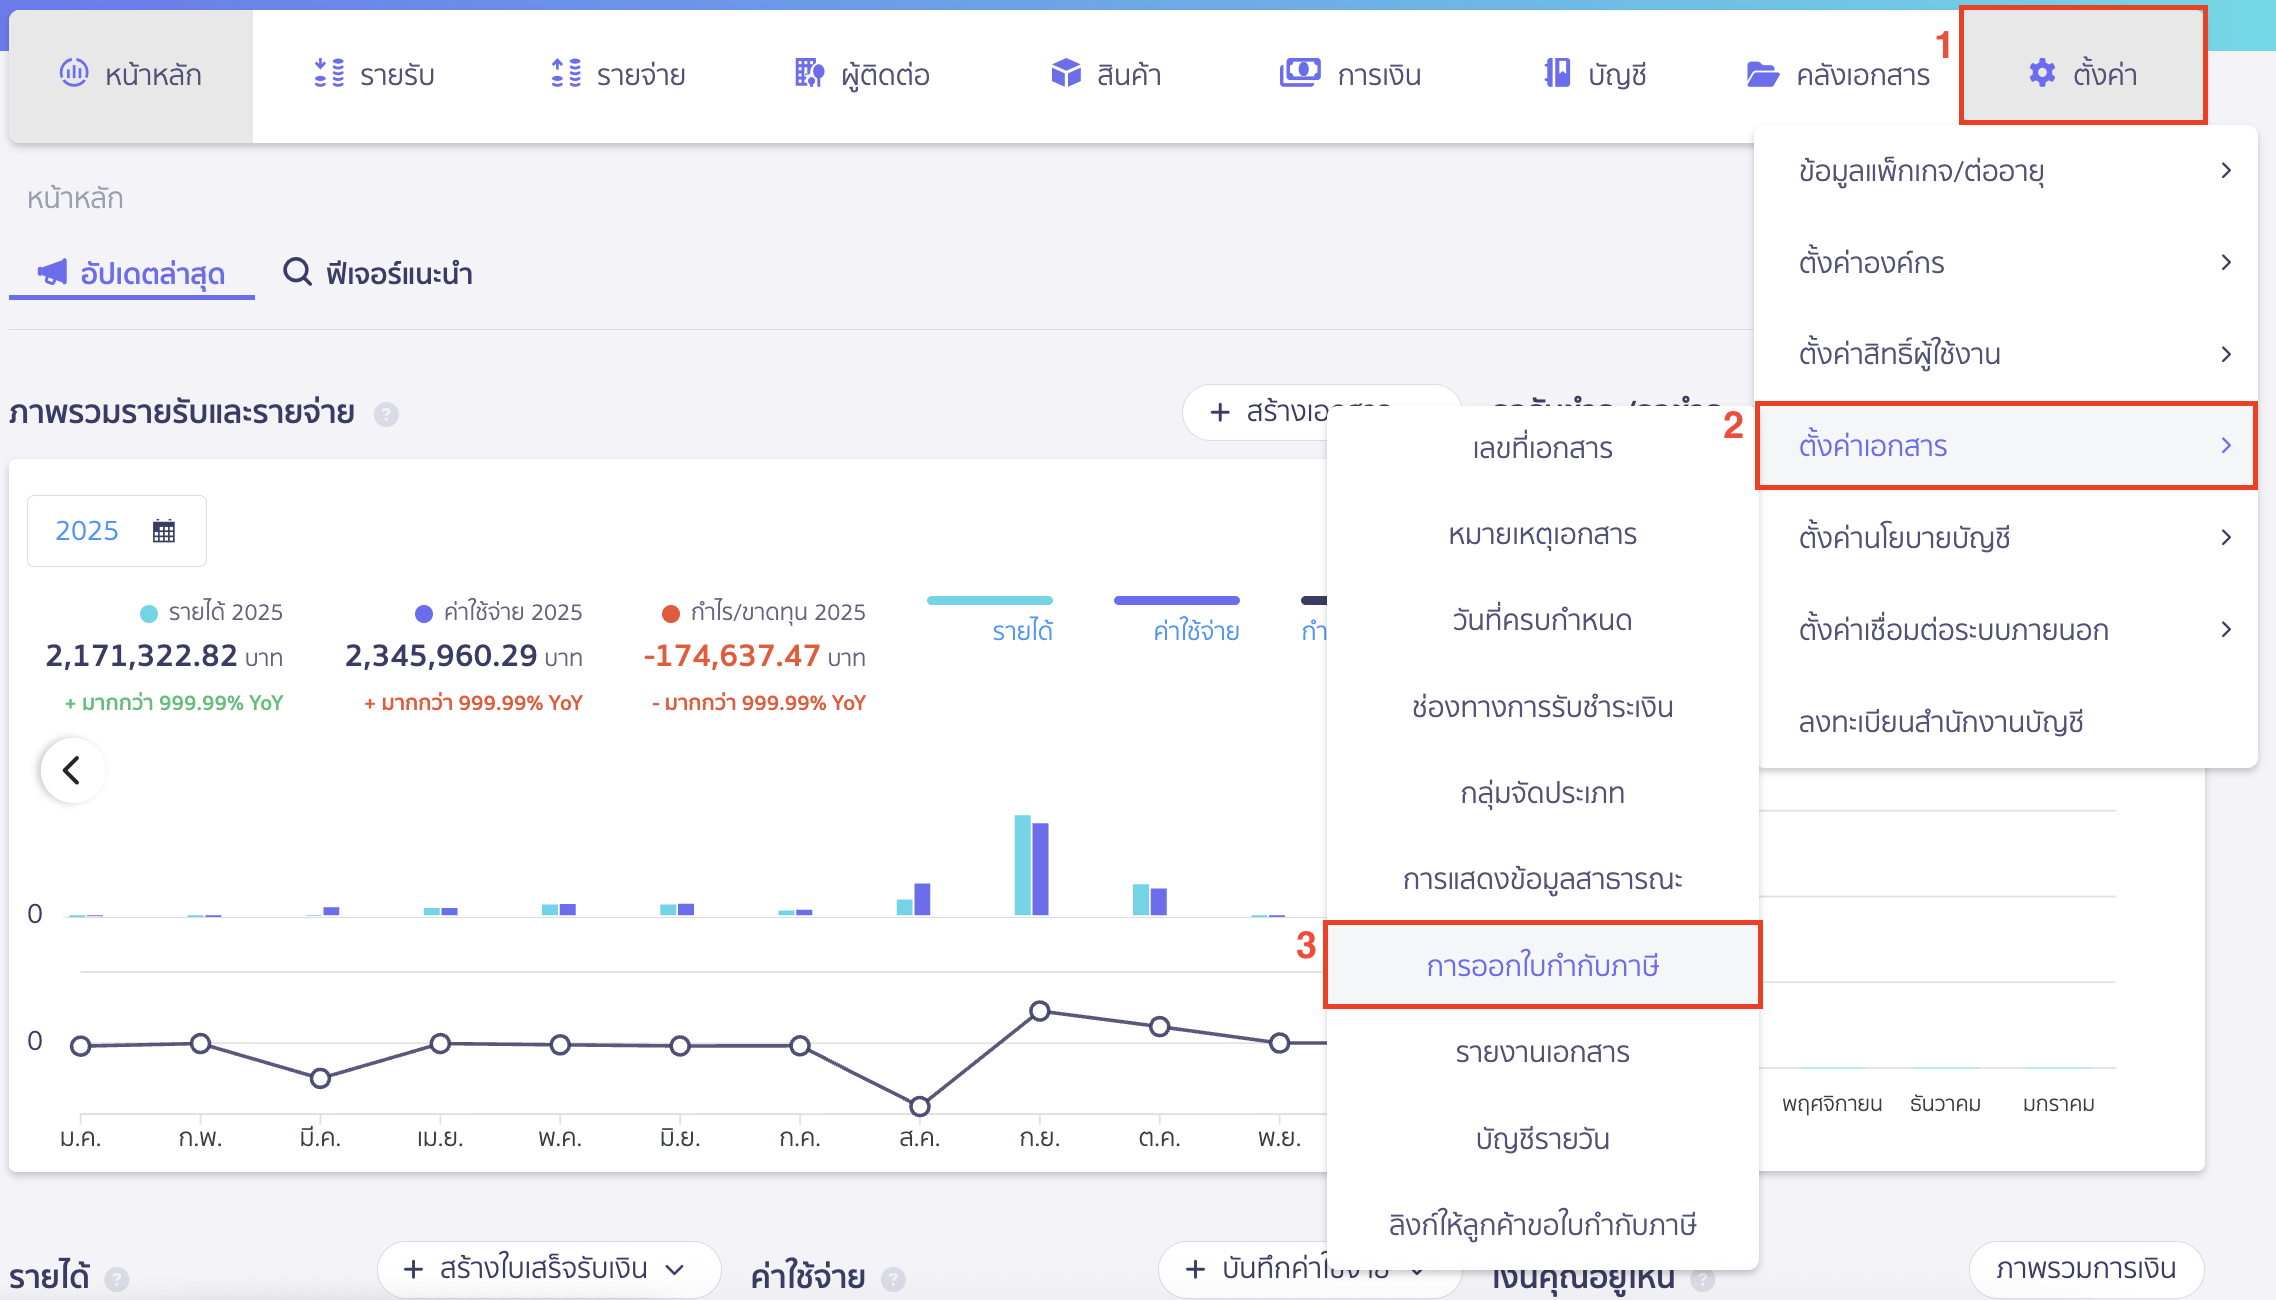The image size is (2276, 1300).
Task: Select the รายรับ income icon
Action: tap(328, 73)
